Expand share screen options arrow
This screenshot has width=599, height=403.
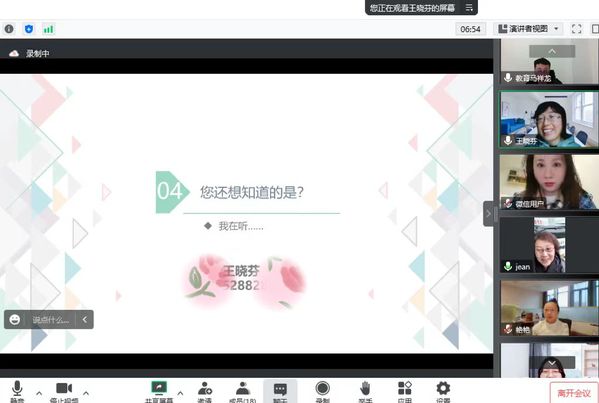[x=180, y=393]
